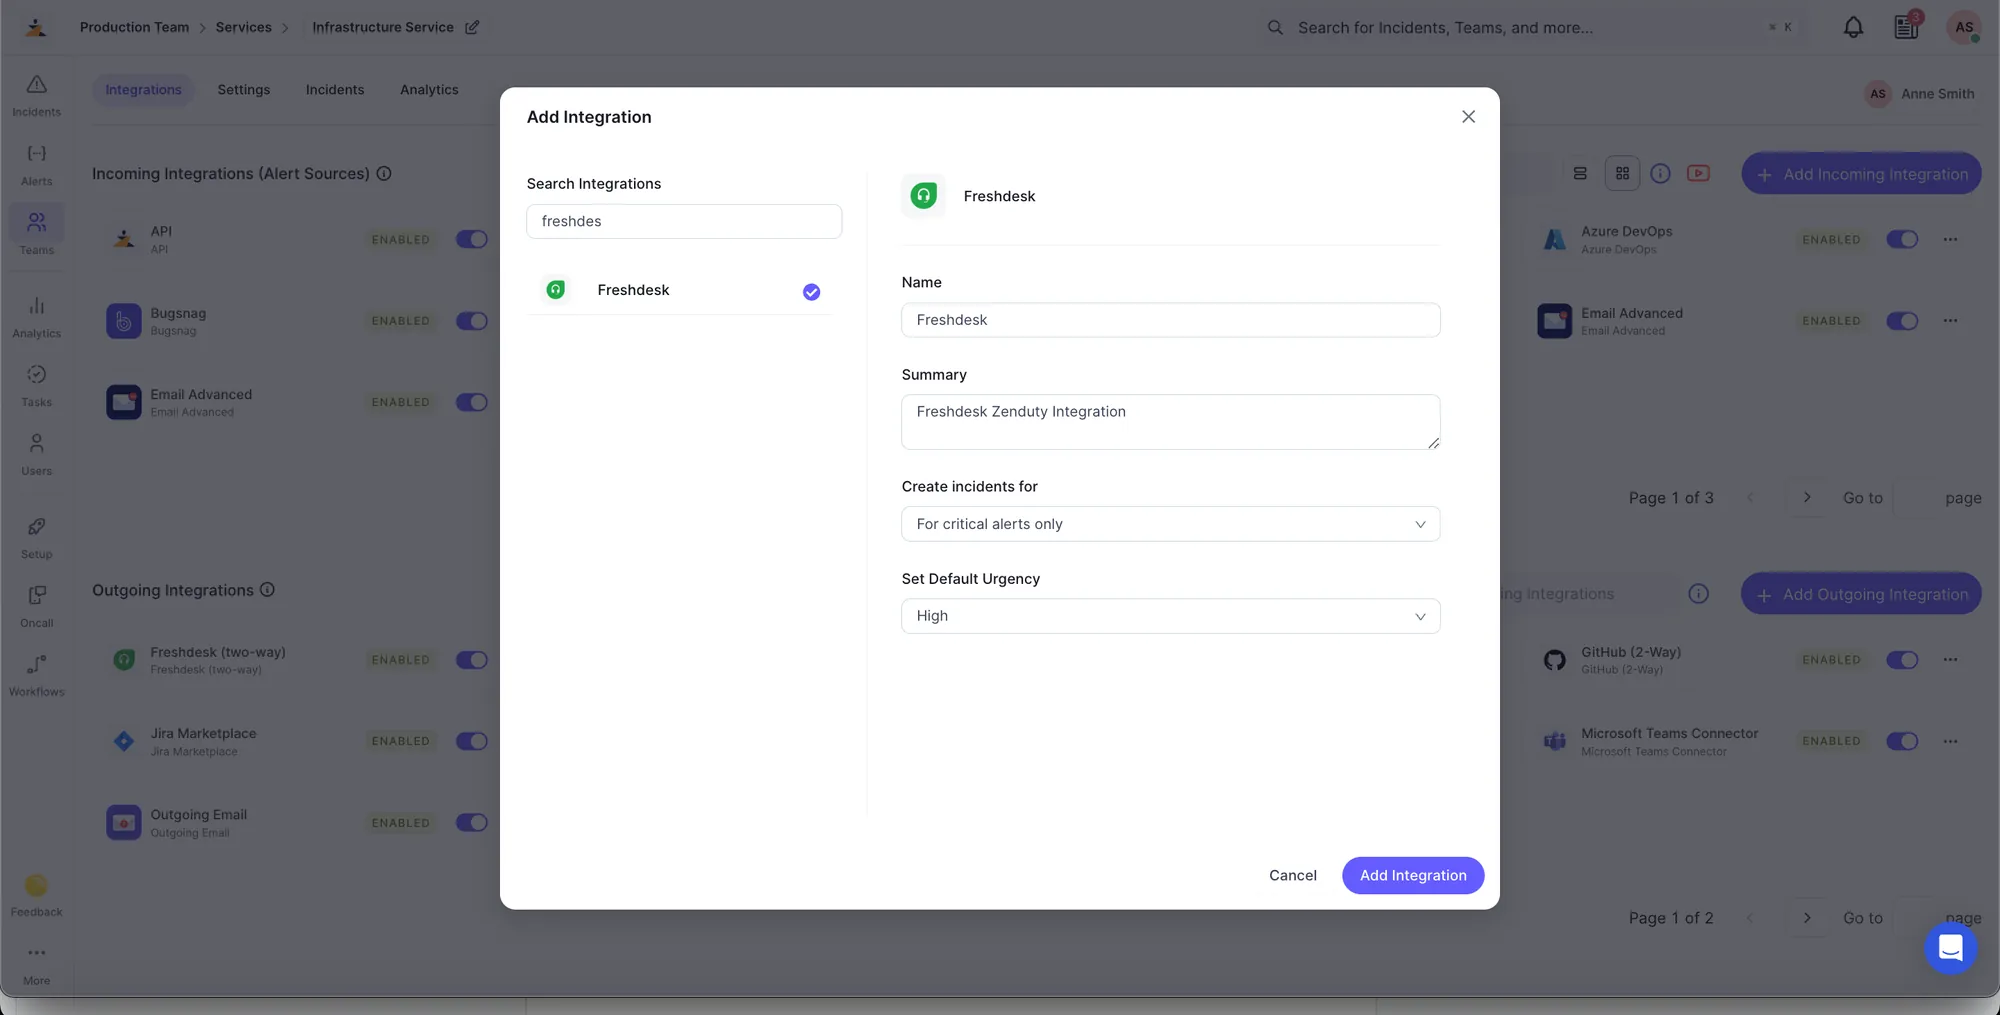2000x1015 pixels.
Task: Select Freshdesk in the search results
Action: click(x=680, y=290)
